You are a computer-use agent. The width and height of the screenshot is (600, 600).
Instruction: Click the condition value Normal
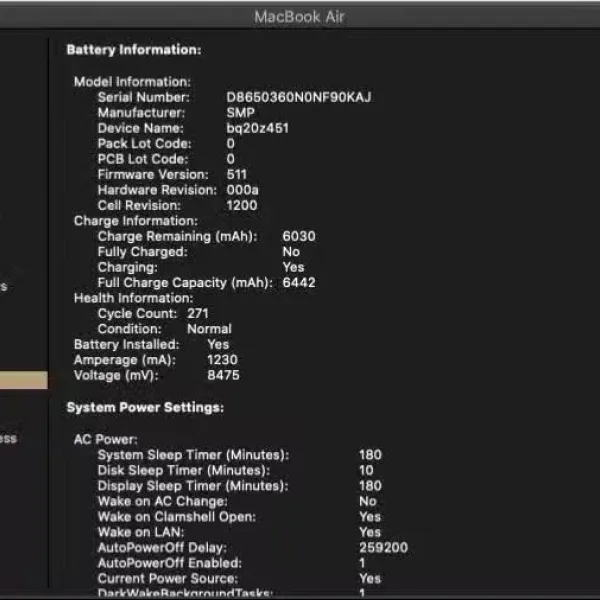coord(209,329)
